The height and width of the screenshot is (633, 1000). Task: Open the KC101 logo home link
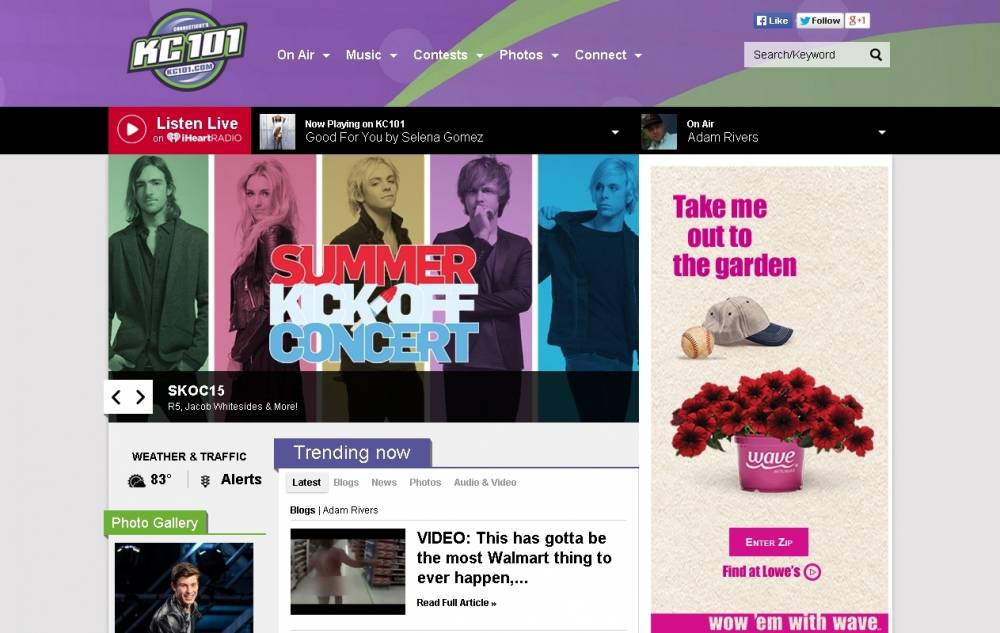pos(188,50)
